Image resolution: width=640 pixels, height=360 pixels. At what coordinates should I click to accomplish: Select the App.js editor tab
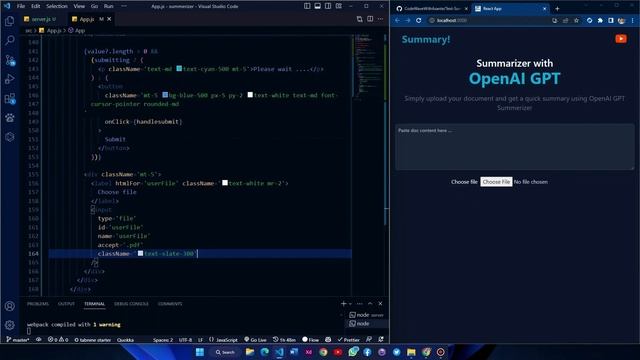(x=87, y=19)
